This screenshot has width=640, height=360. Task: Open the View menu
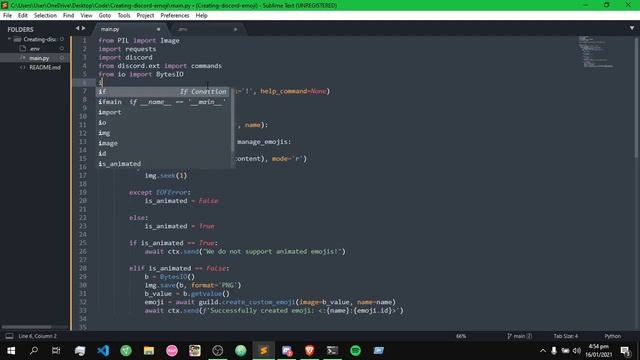coord(86,16)
